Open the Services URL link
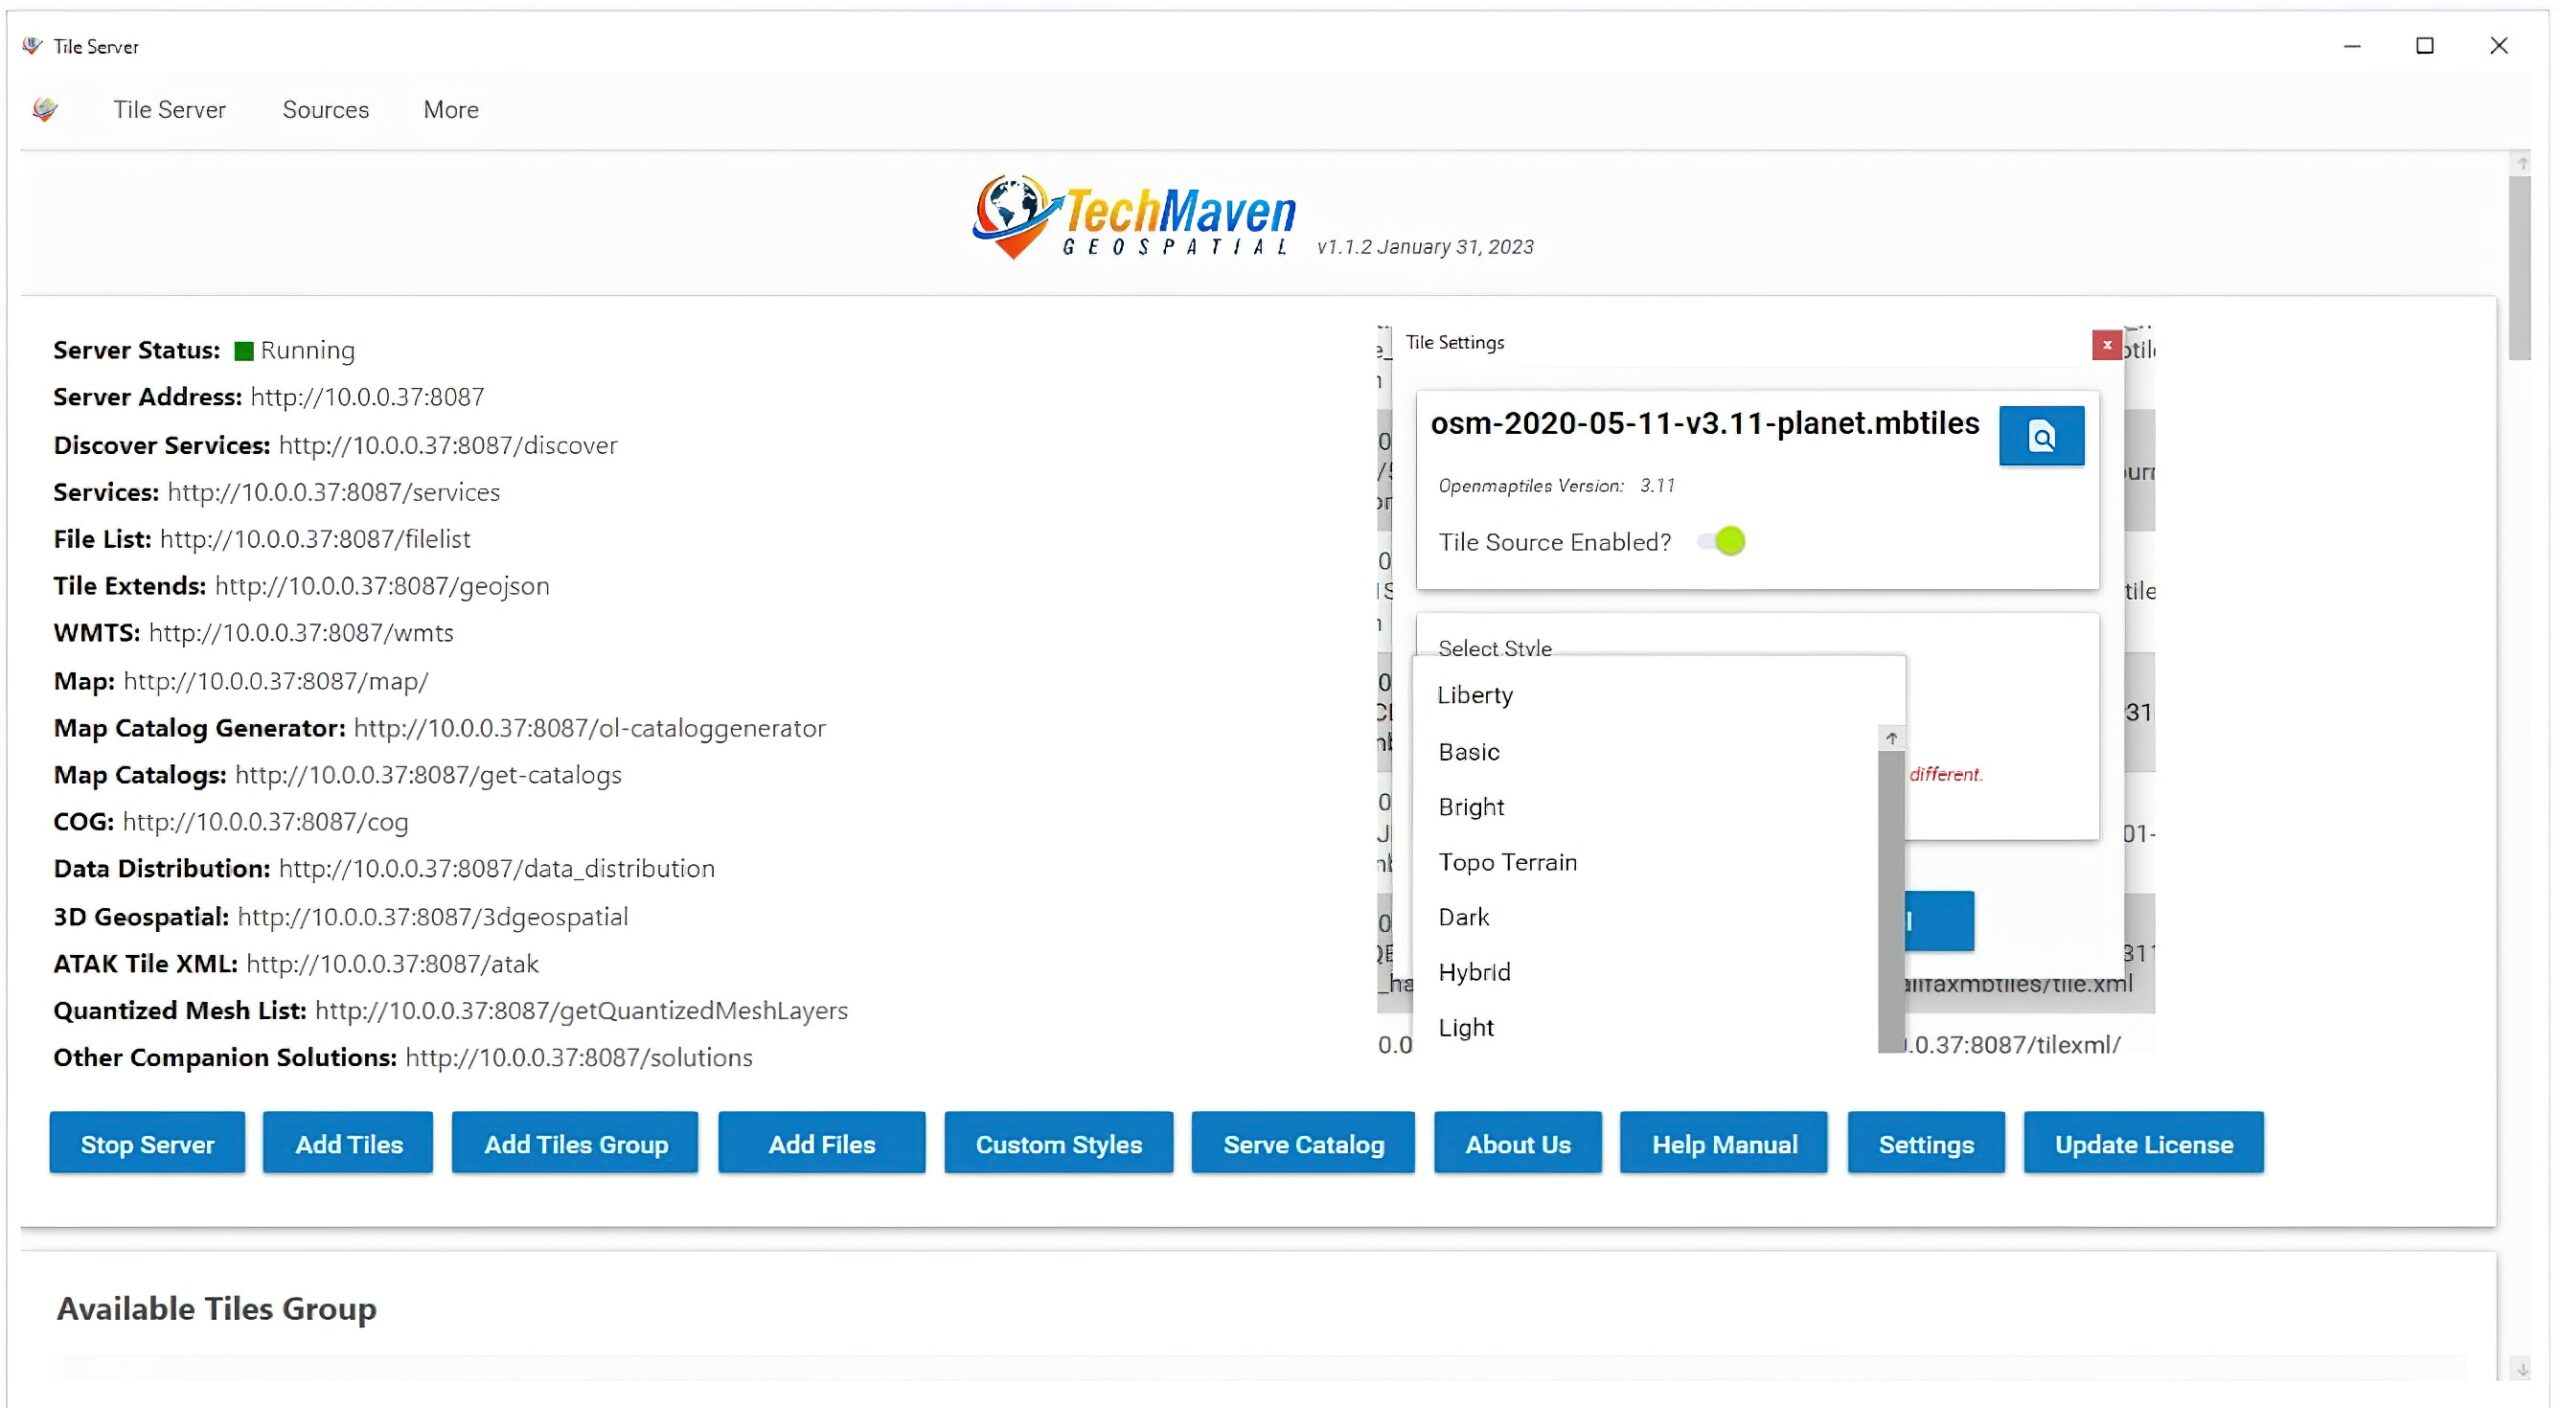The image size is (2560, 1408). (333, 492)
